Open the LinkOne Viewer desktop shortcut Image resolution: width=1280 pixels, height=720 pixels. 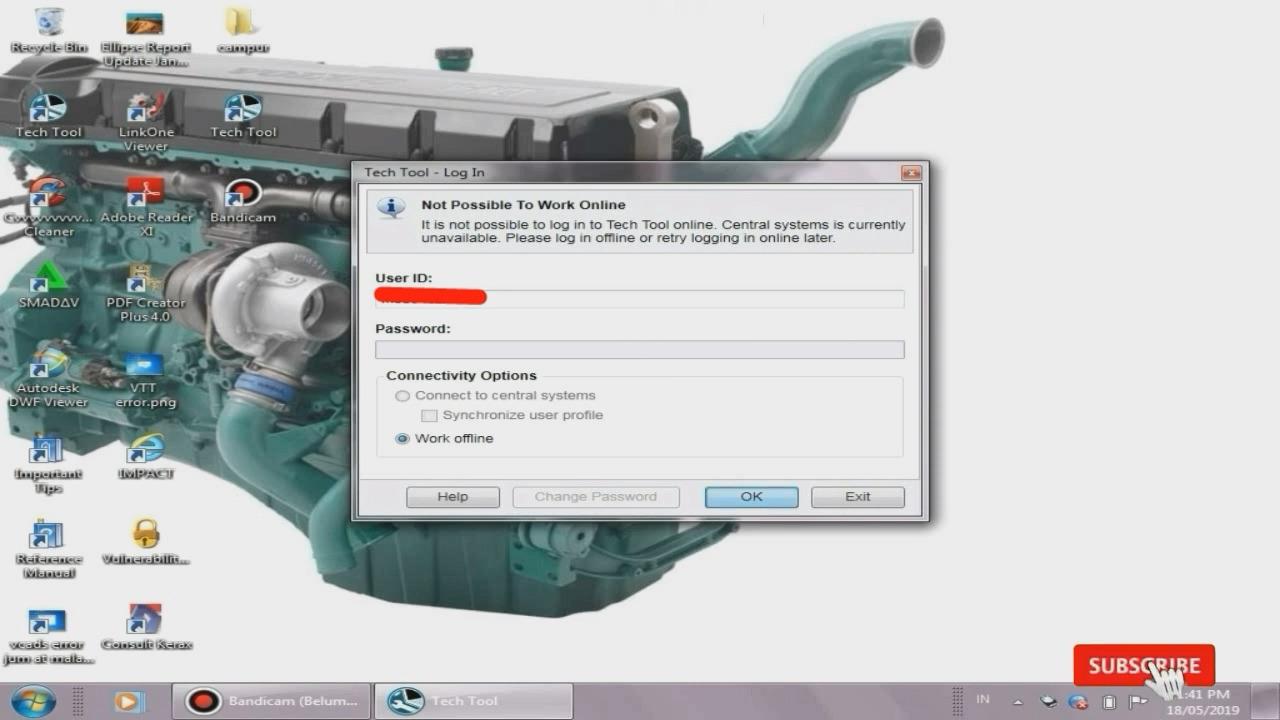click(146, 121)
